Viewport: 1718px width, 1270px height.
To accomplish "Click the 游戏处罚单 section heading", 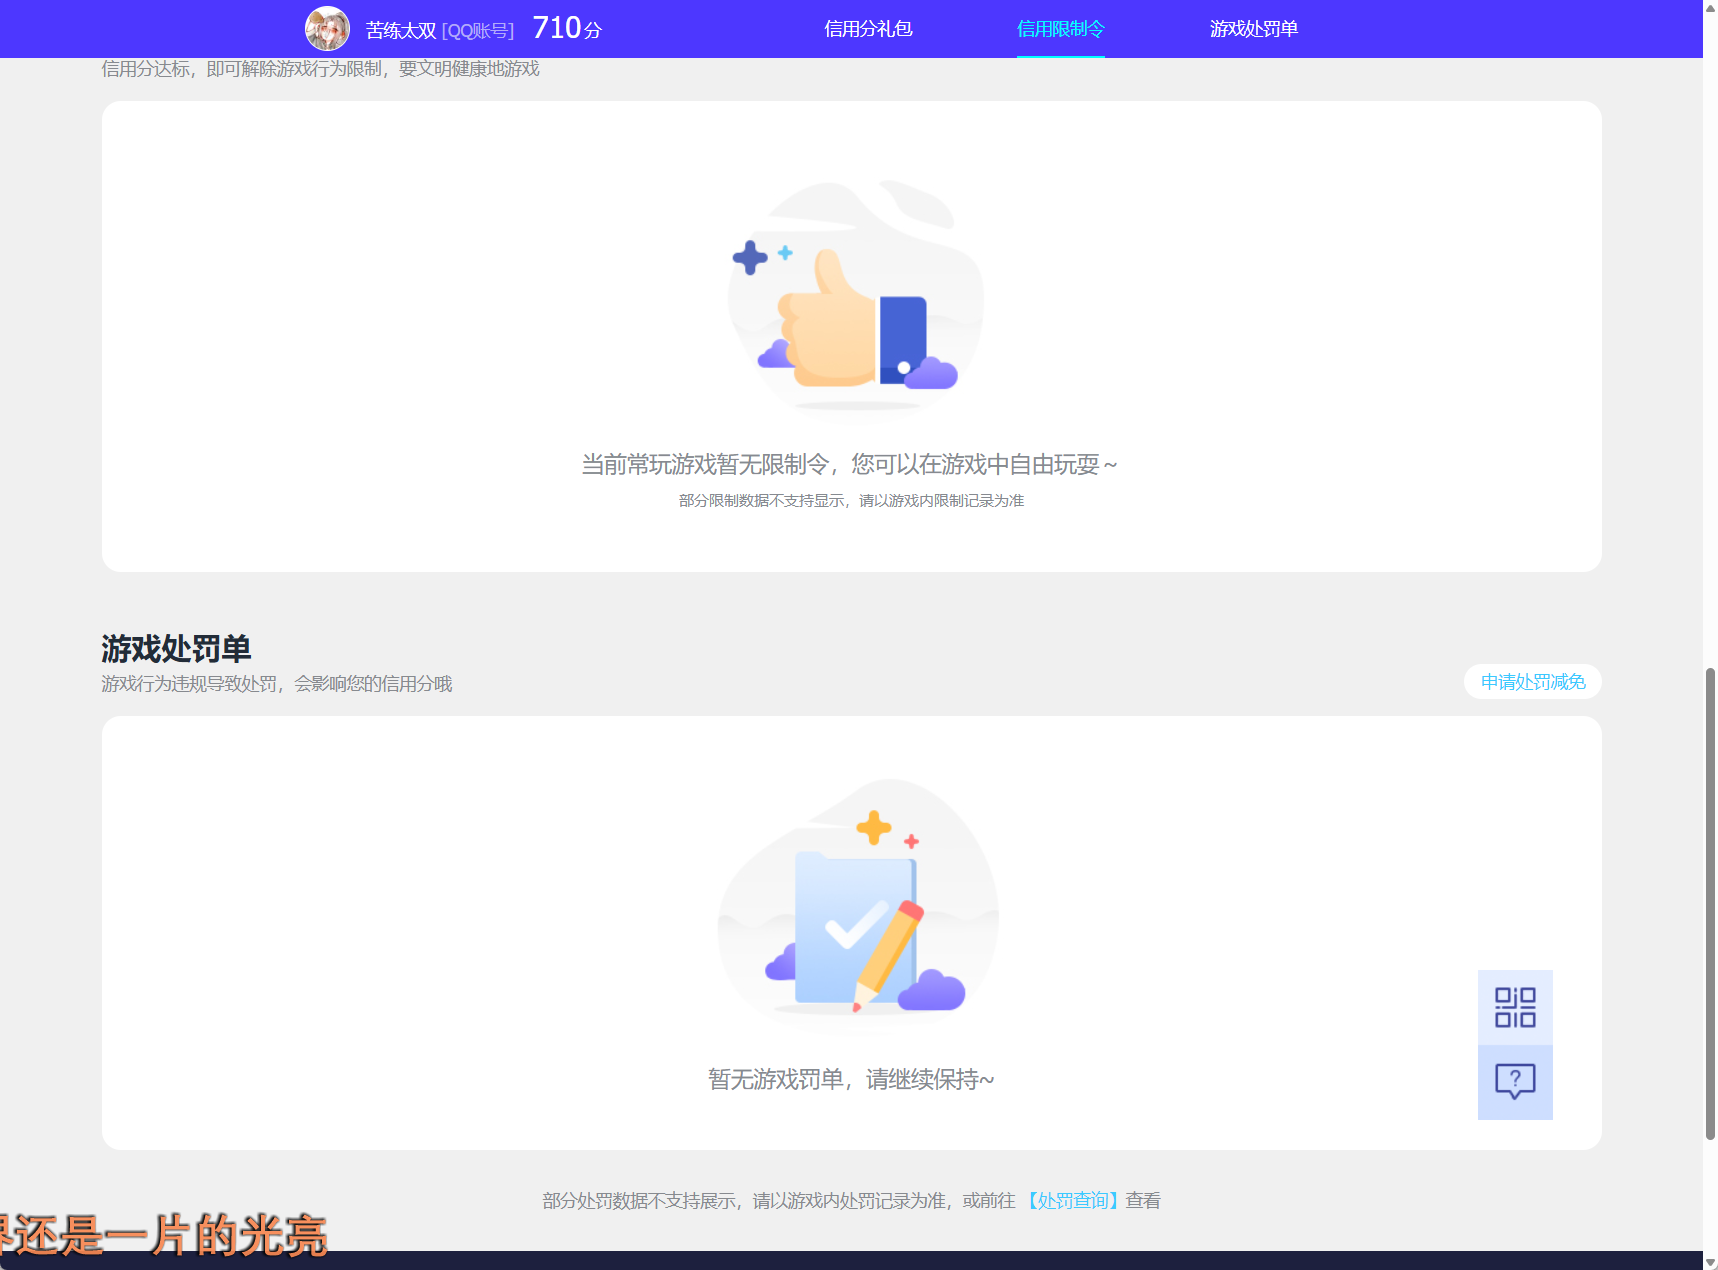I will coord(176,649).
